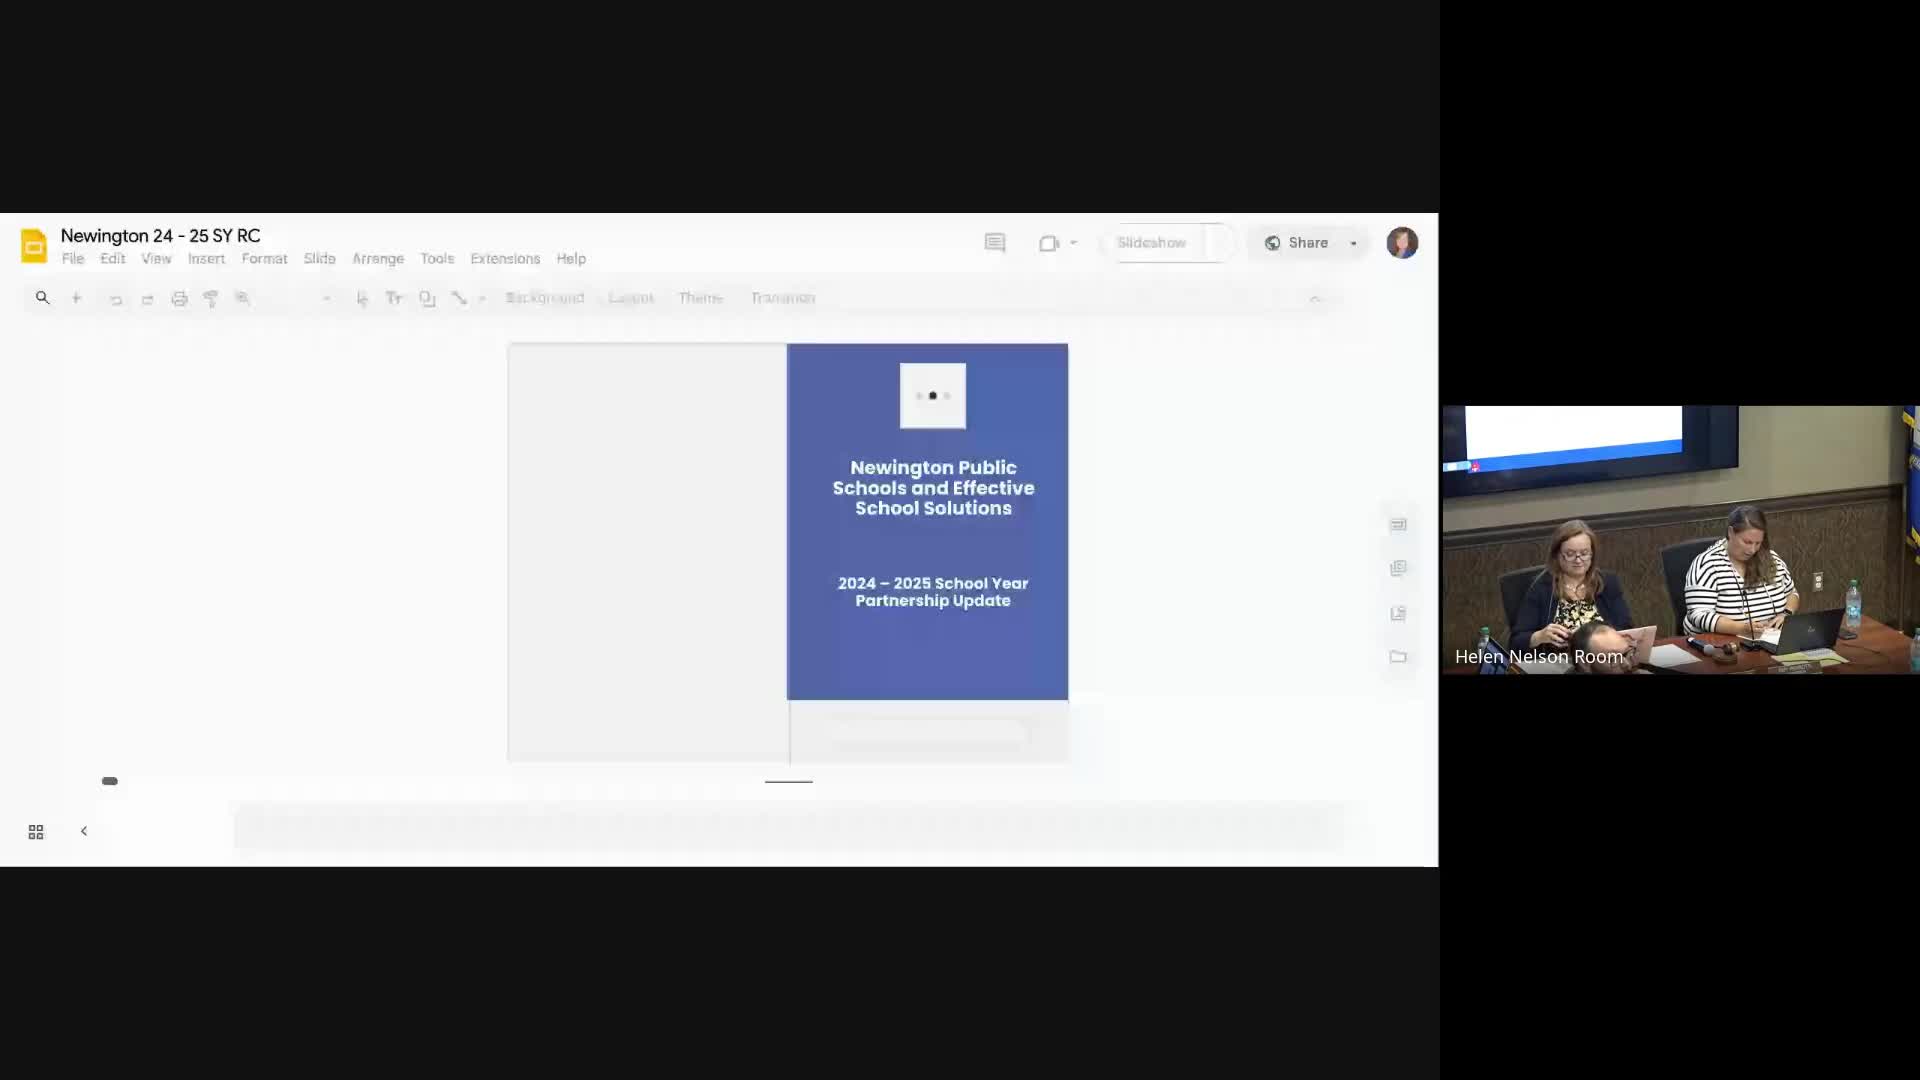Open comment history icon
The image size is (1920, 1080).
point(994,243)
